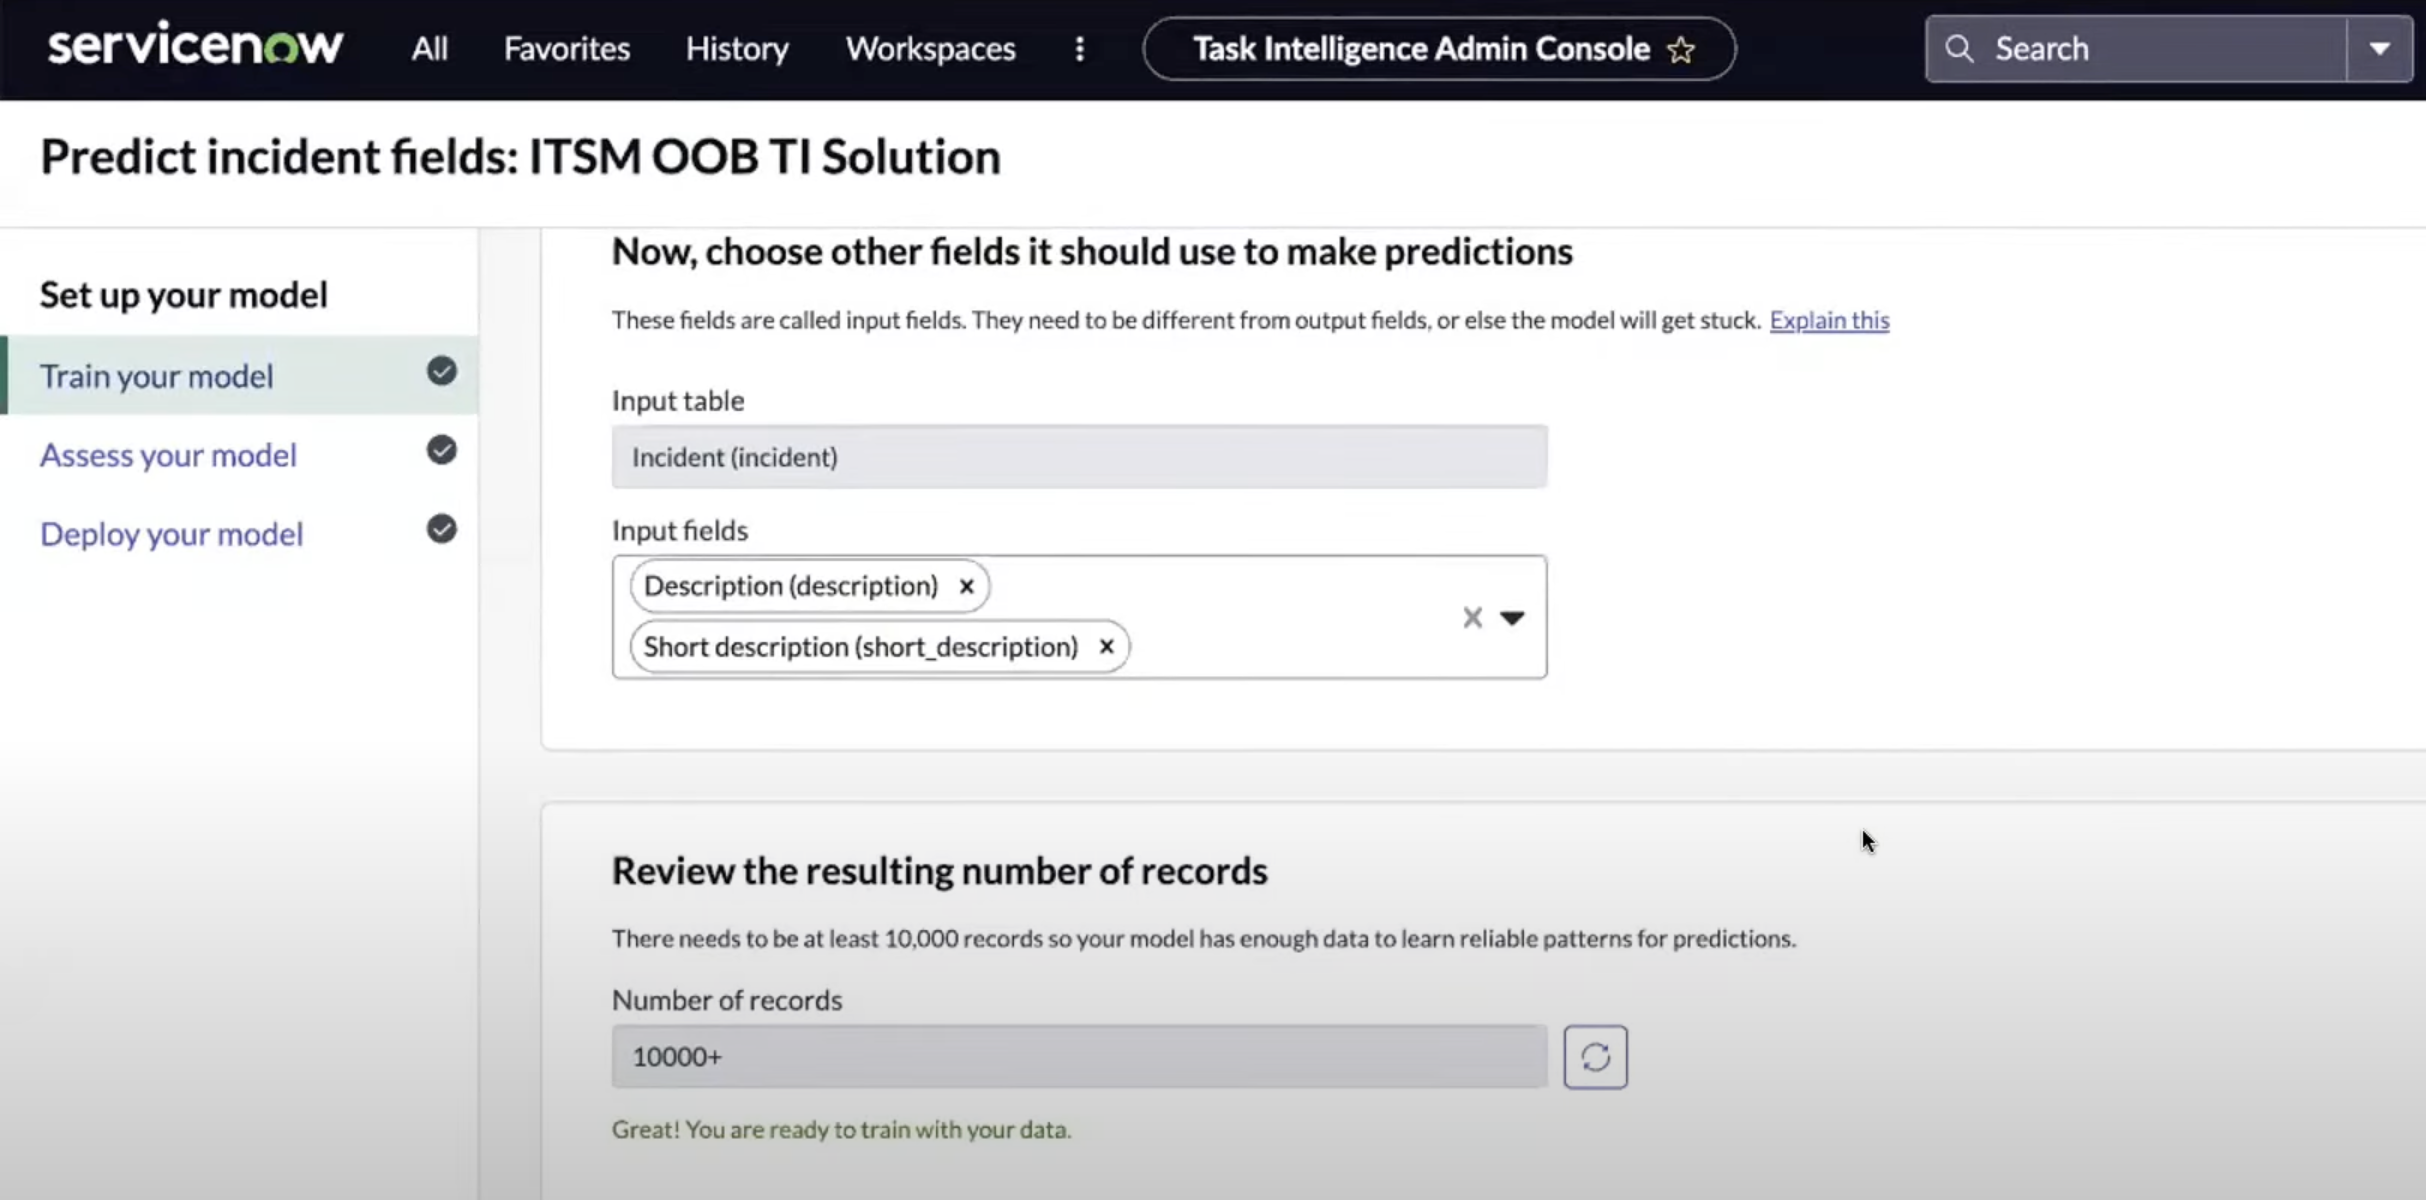The height and width of the screenshot is (1200, 2426).
Task: Click the Number of records field
Action: 1078,1056
